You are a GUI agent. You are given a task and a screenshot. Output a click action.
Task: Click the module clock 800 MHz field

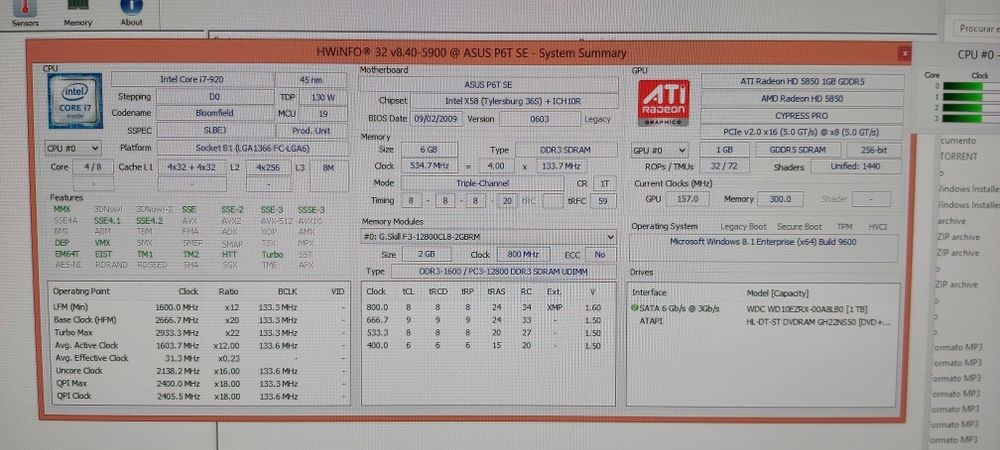522,254
